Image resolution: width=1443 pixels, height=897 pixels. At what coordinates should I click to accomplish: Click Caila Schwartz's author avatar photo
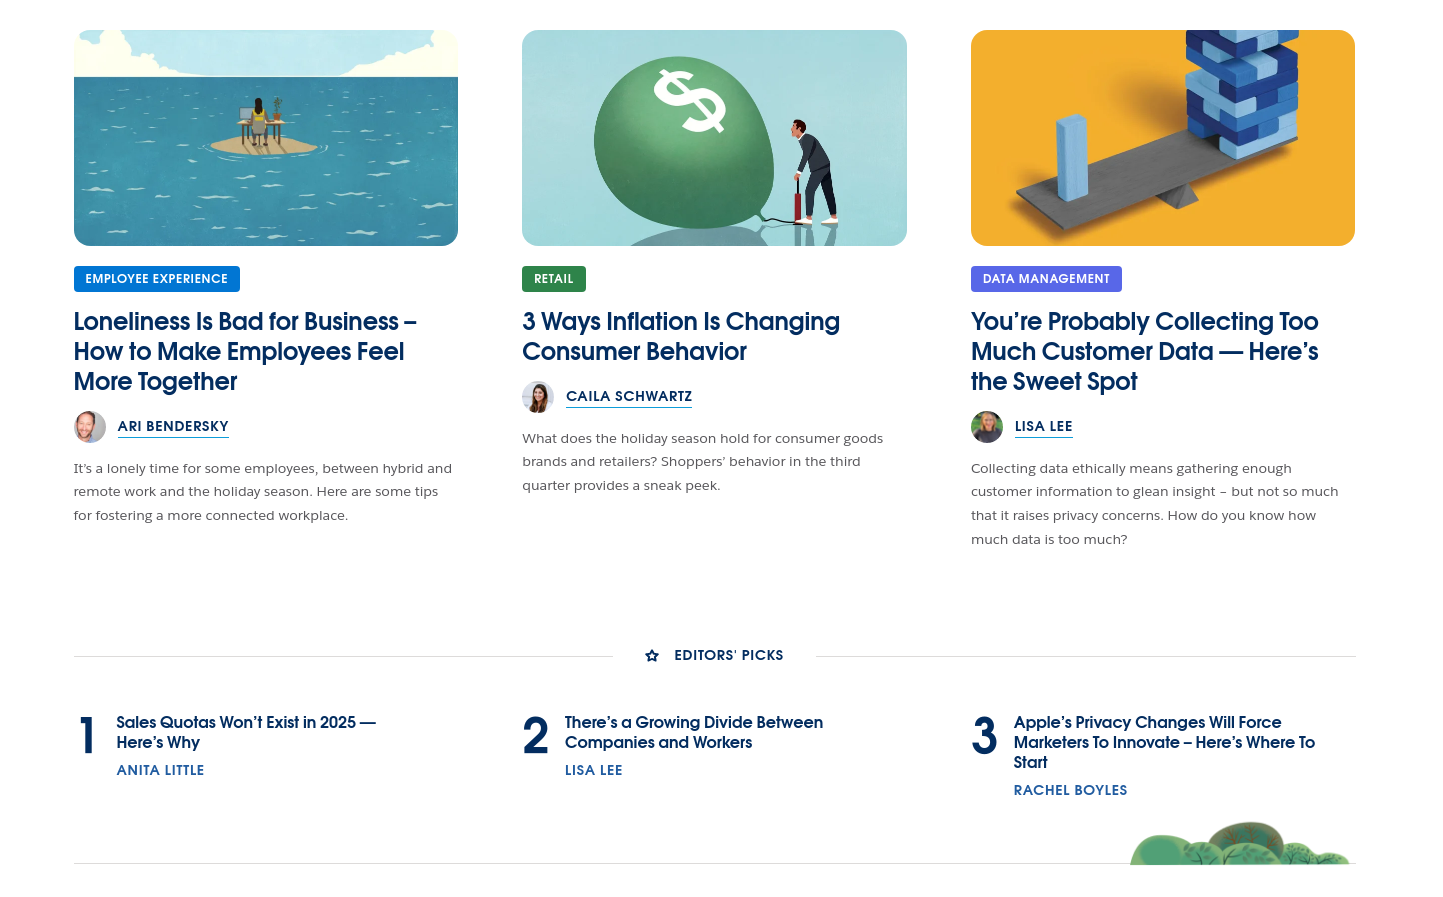click(x=538, y=397)
